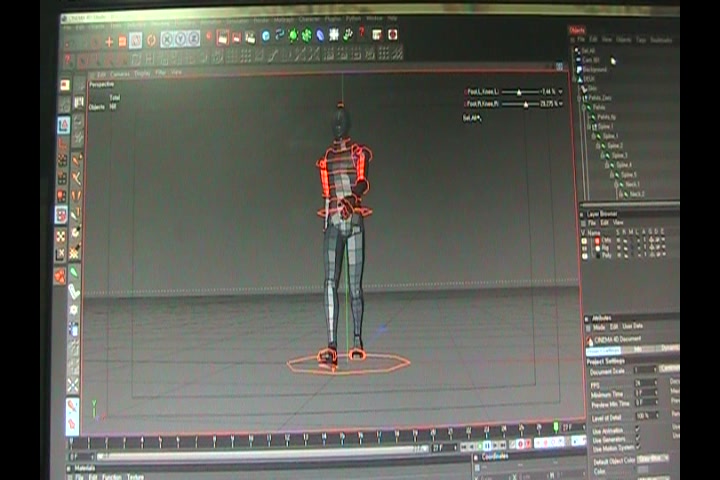This screenshot has width=720, height=480.
Task: Toggle visibility of Ctrls layer in Layer Browser
Action: (584, 241)
